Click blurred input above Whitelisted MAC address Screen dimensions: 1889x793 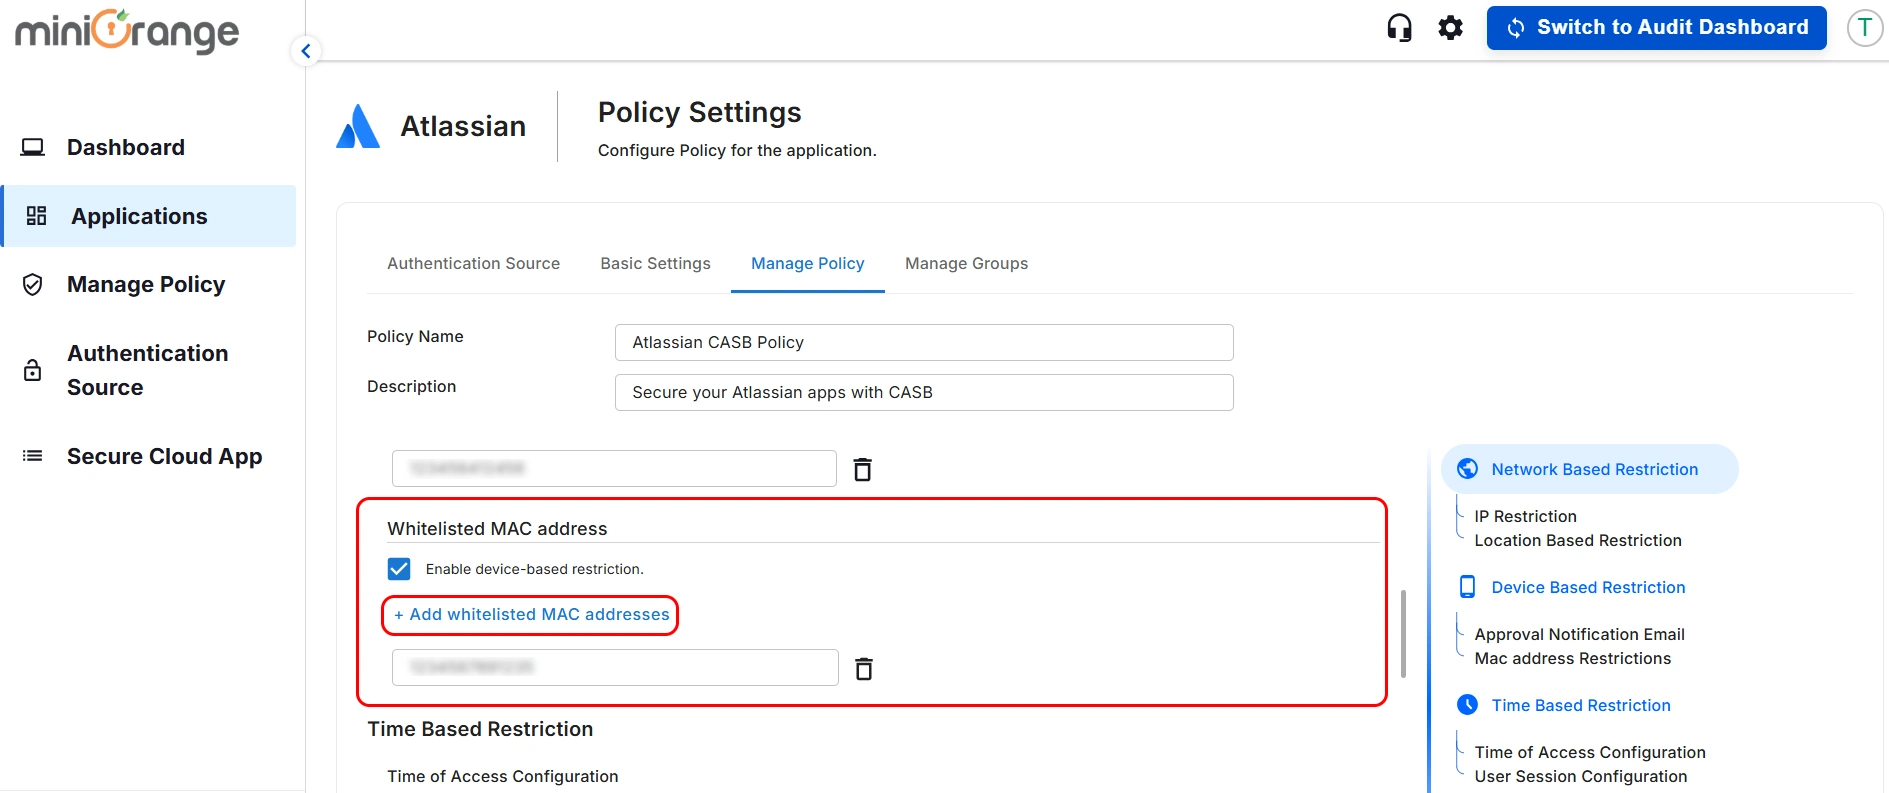[x=614, y=468]
